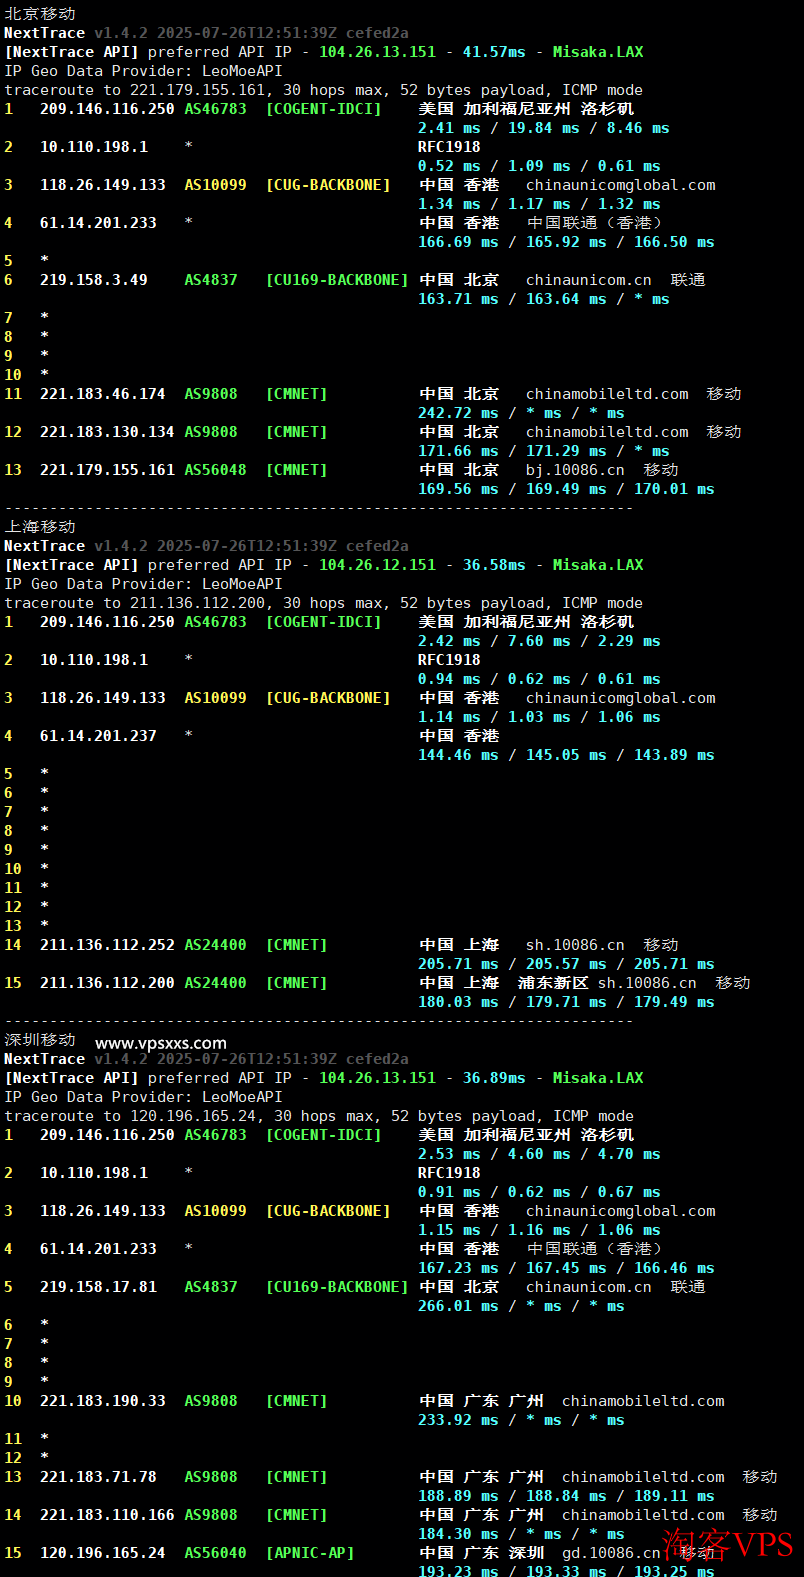Click hop IP 219.158.17.81
The width and height of the screenshot is (804, 1577).
(98, 1287)
